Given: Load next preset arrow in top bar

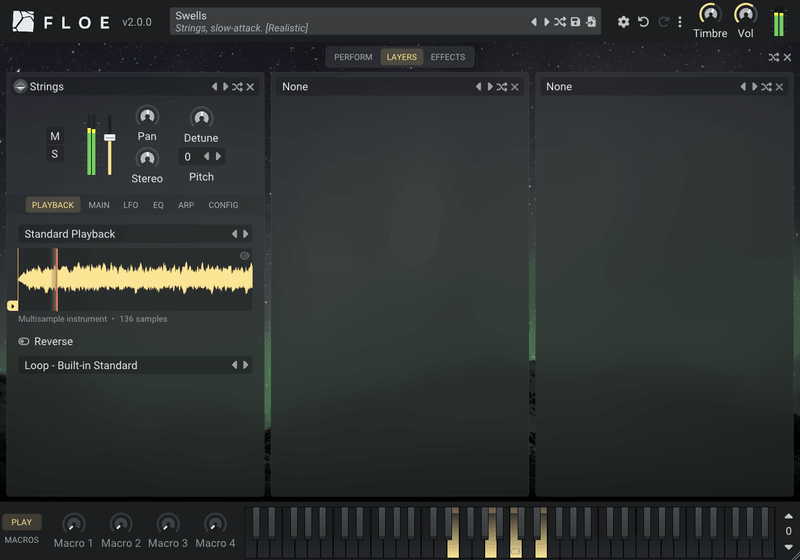Looking at the screenshot, I should [546, 22].
